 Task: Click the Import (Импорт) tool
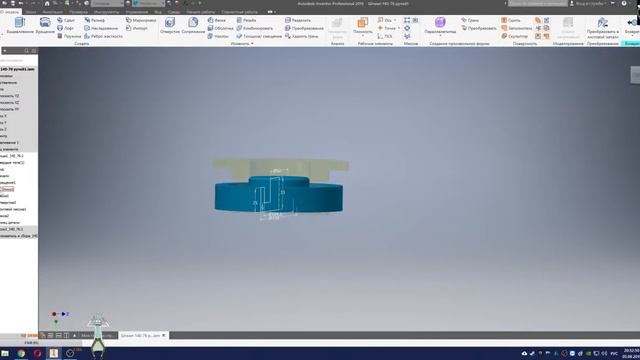click(137, 28)
